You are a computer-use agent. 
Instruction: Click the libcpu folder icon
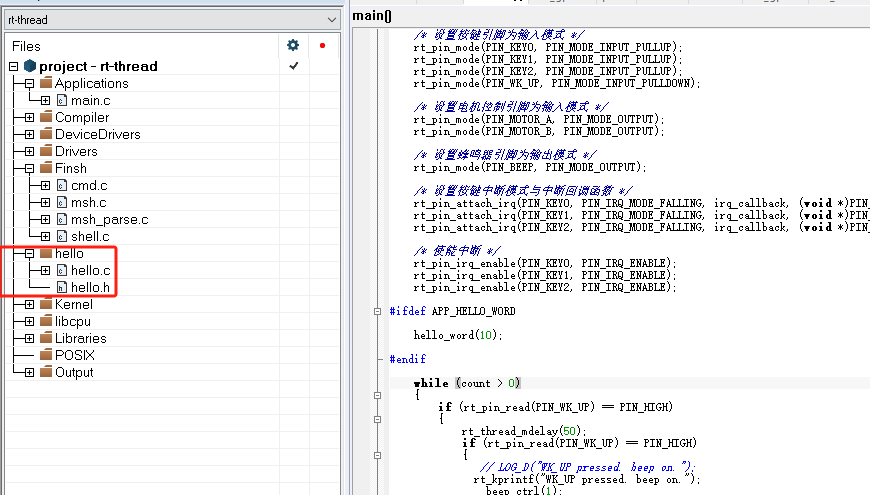[x=46, y=321]
